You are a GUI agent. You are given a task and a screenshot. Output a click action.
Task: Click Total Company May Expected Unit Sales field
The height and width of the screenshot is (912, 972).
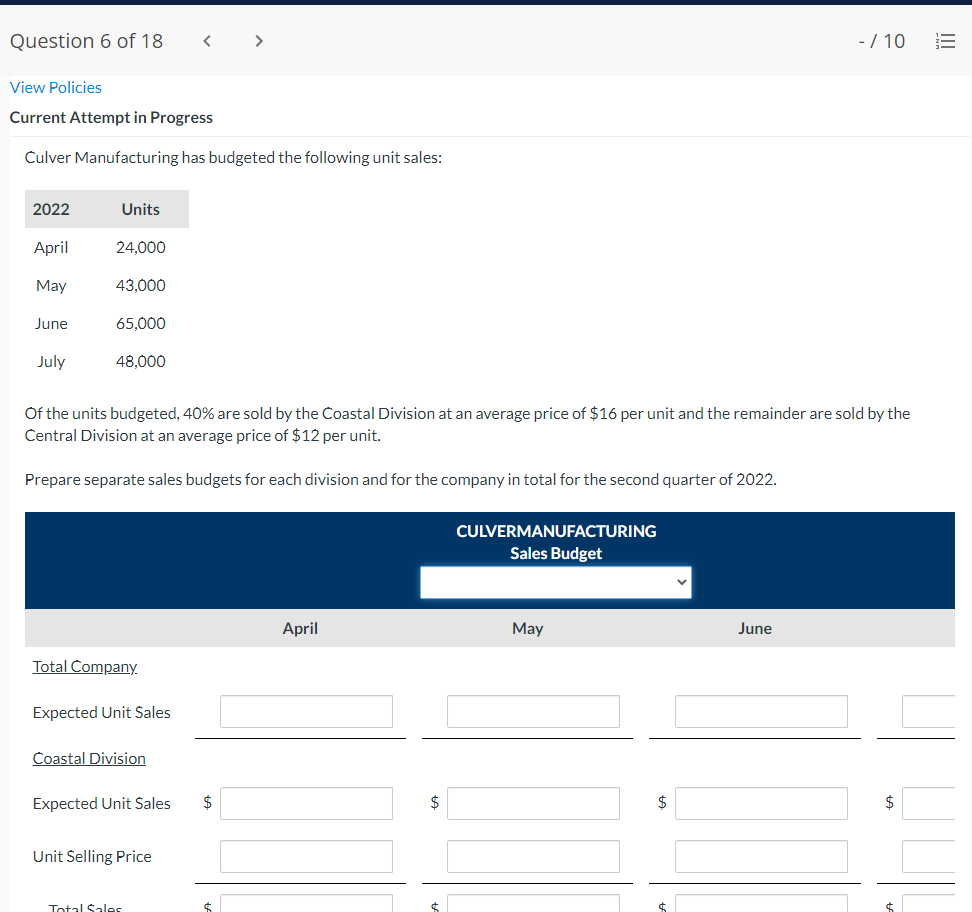(533, 711)
